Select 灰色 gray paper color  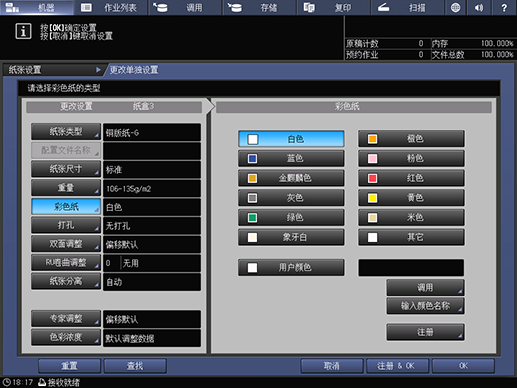[291, 198]
